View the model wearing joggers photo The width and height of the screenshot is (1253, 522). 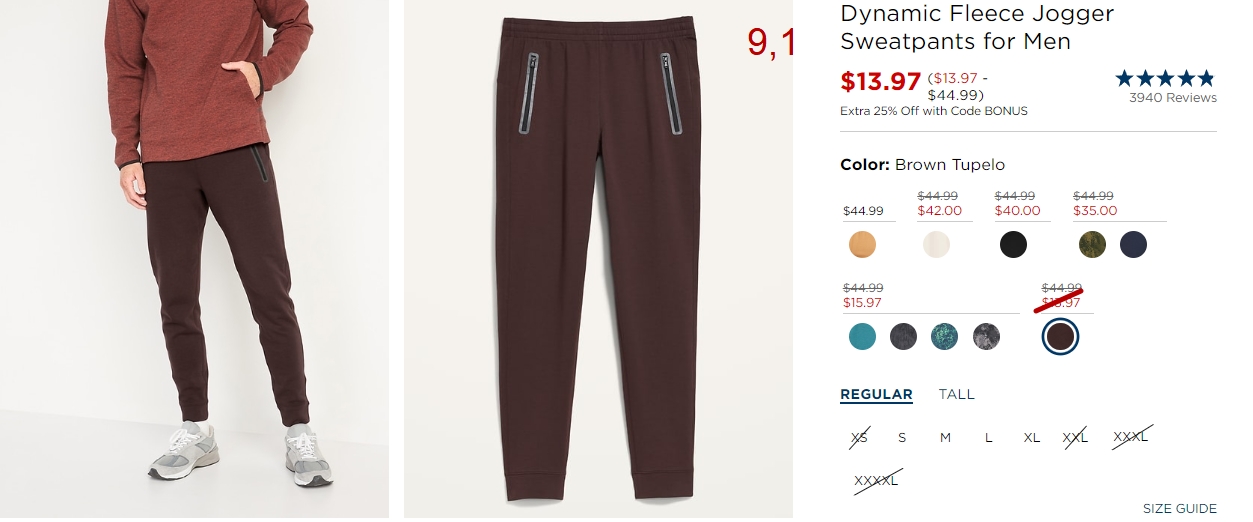pyautogui.click(x=194, y=259)
